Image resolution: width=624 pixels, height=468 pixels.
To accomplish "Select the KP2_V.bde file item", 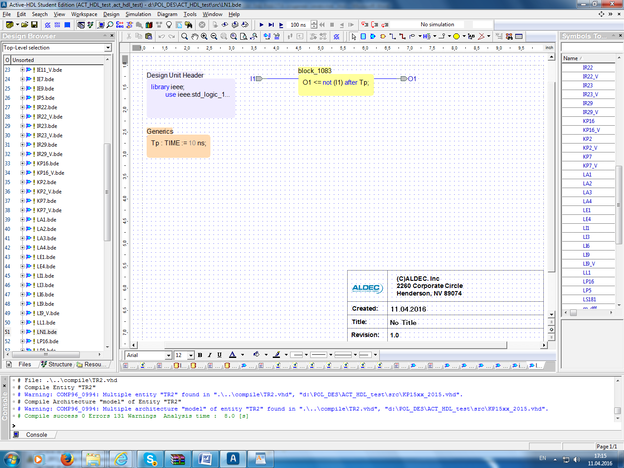I will (50, 191).
